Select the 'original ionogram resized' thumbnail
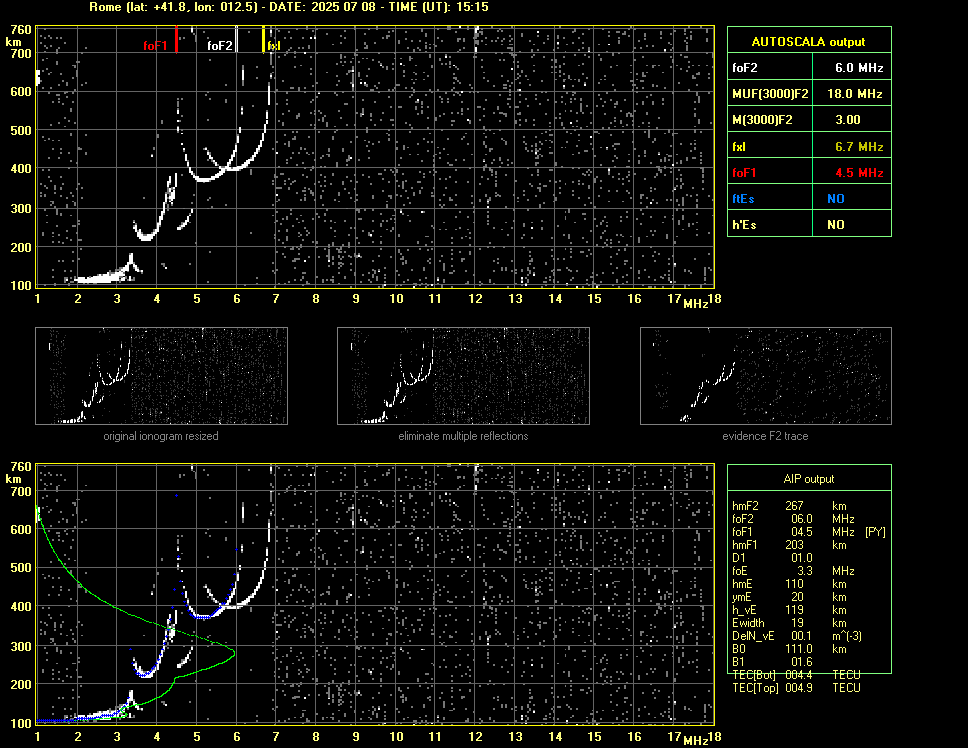This screenshot has width=968, height=748. [x=161, y=376]
